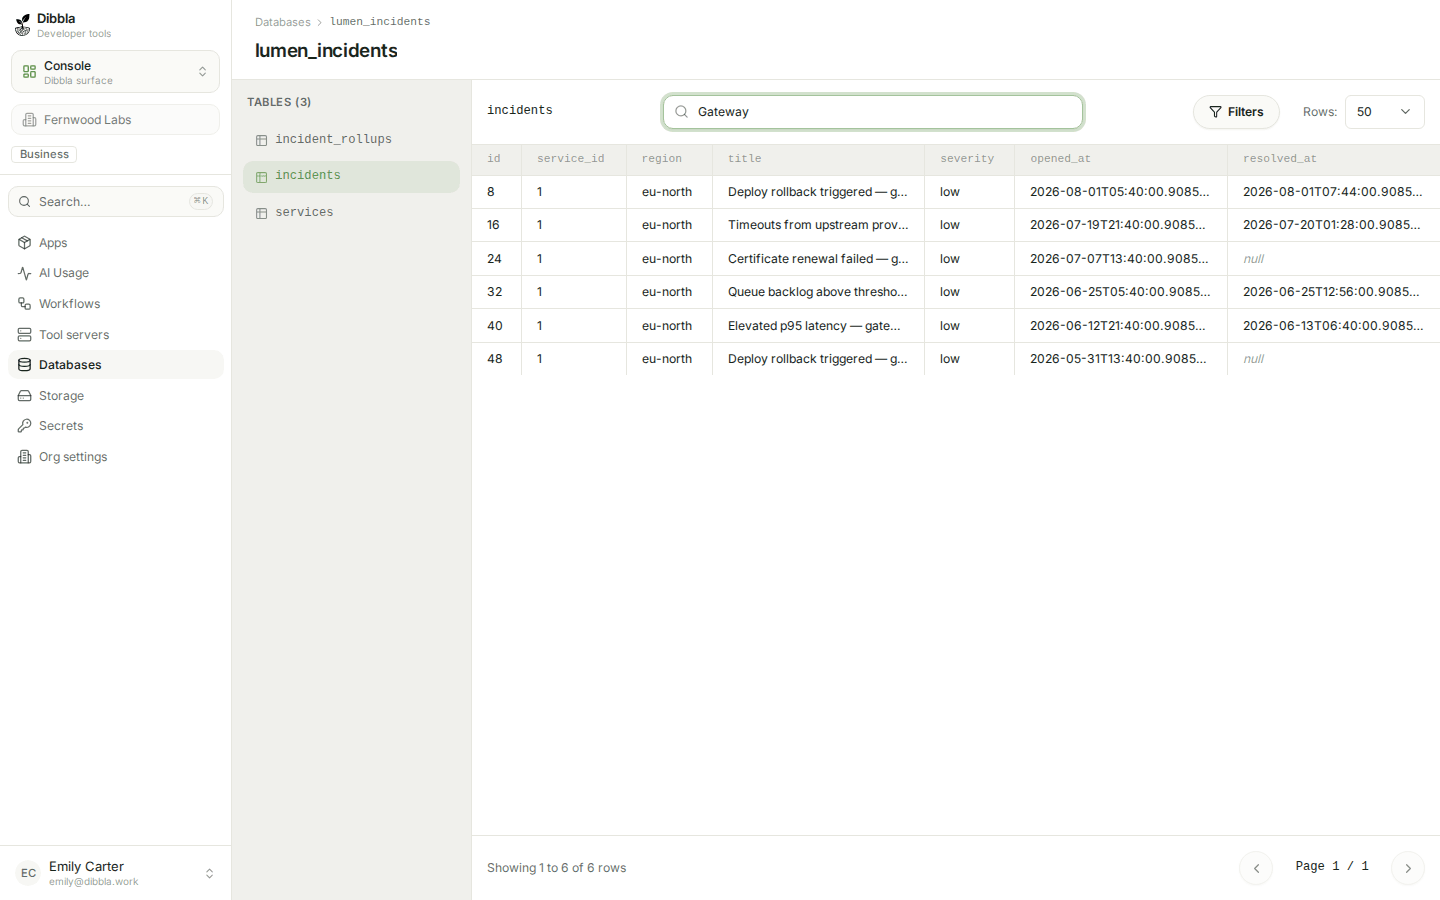Viewport: 1440px width, 900px height.
Task: Open the Rows per page dropdown
Action: point(1385,112)
